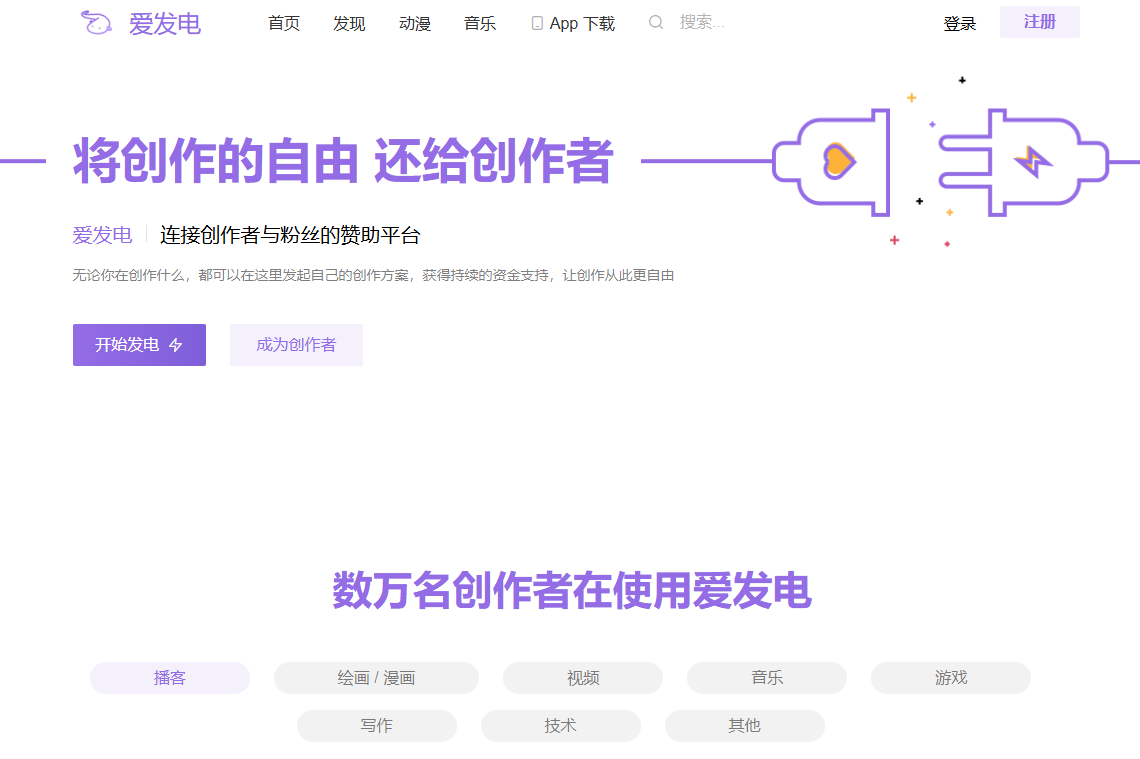Go to the 发现 page
The image size is (1140, 759).
pos(349,23)
